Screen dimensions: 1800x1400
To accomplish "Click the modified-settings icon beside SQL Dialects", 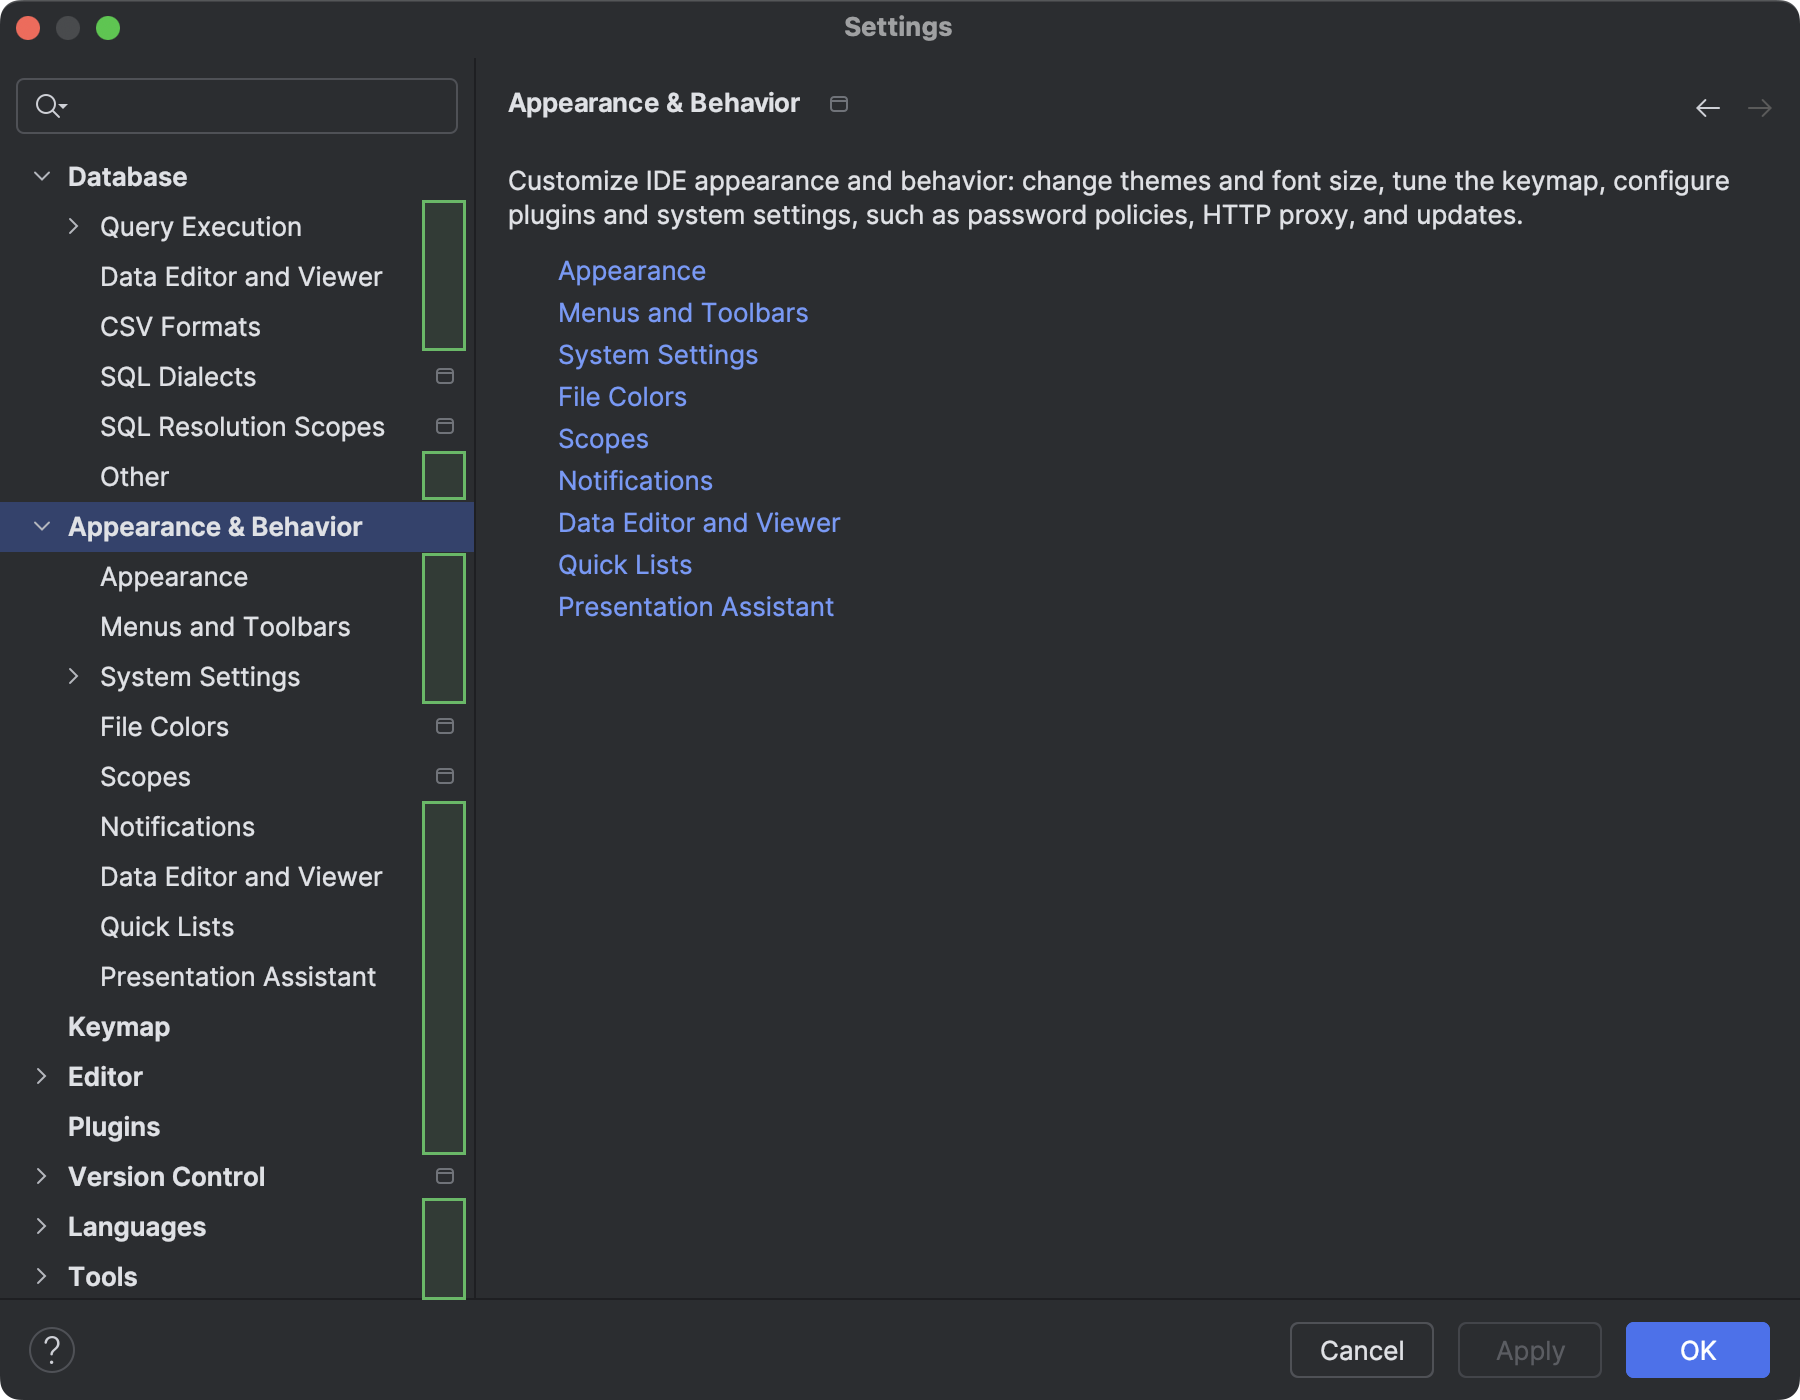I will pos(443,376).
